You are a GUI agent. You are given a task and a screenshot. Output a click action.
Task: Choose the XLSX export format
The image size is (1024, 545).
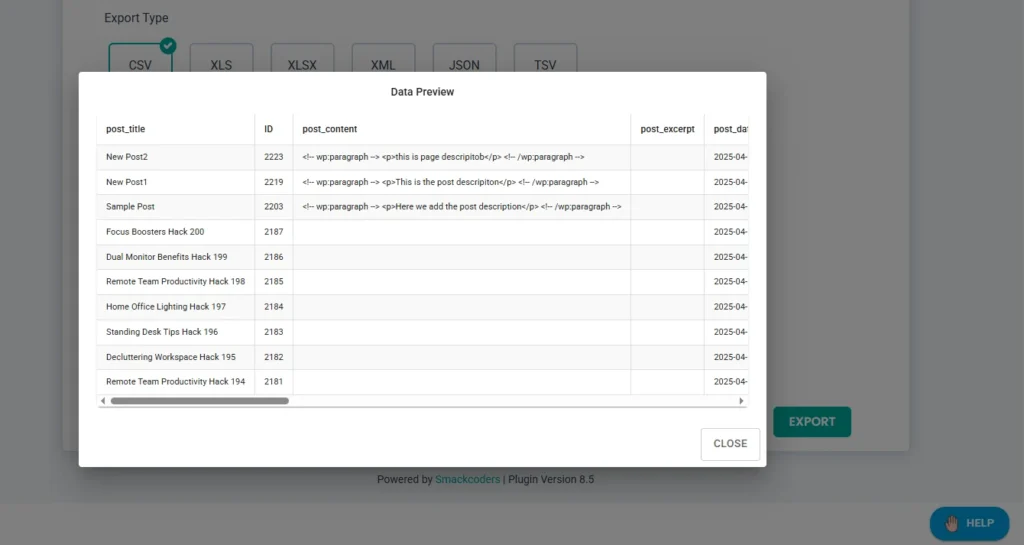coord(302,62)
